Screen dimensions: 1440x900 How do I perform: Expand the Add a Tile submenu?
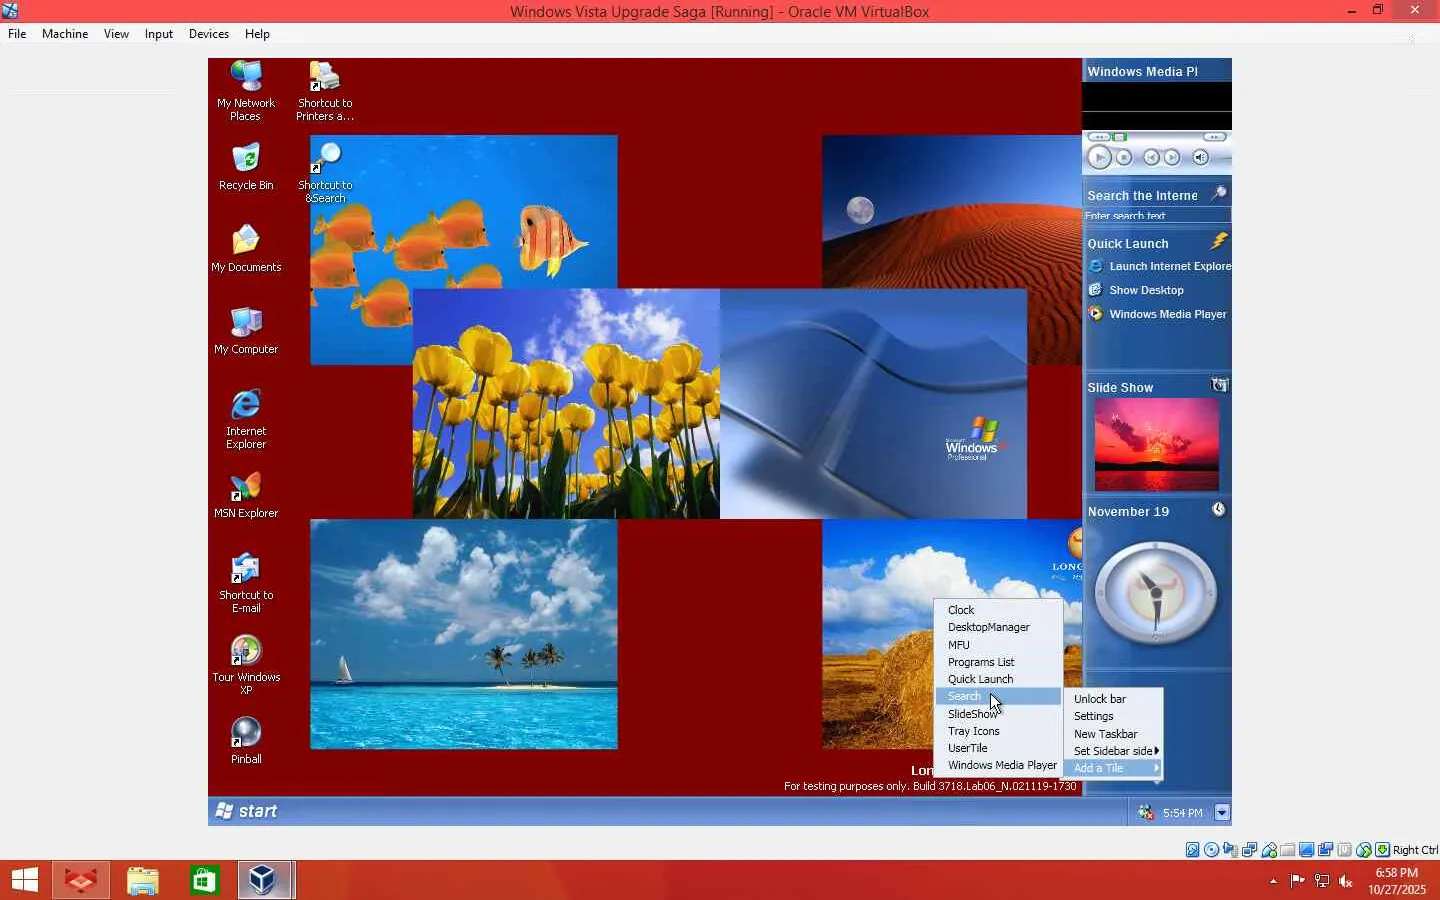click(1114, 768)
